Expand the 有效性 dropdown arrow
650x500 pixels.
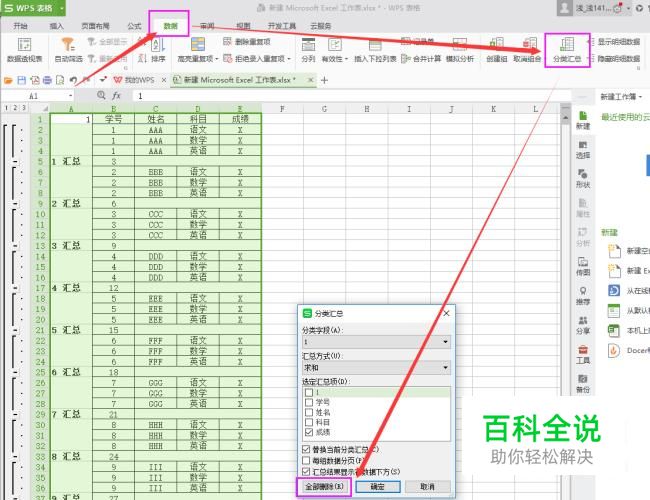[346, 59]
